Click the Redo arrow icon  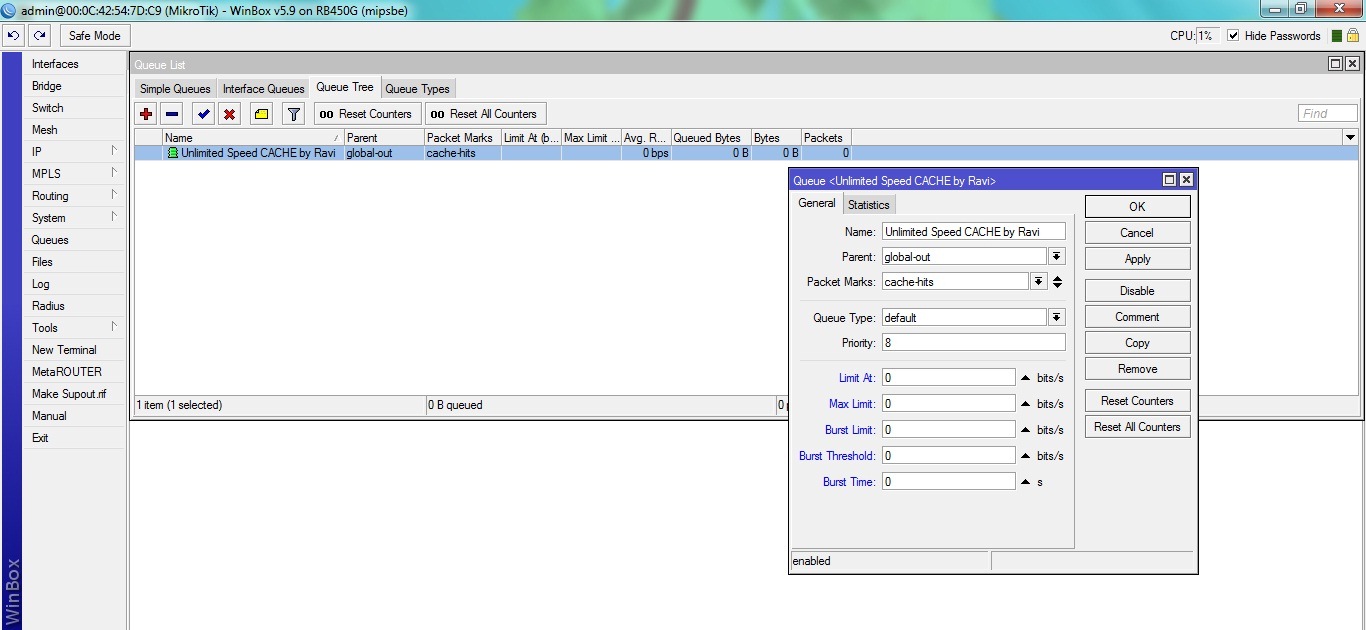coord(39,35)
